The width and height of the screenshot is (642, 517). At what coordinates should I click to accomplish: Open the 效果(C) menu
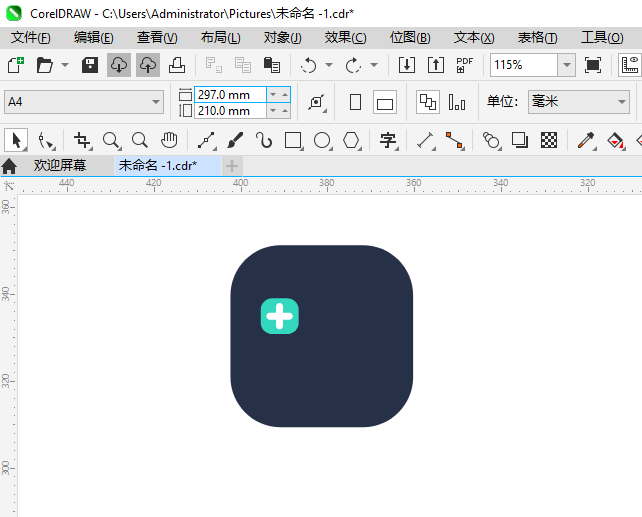coord(346,38)
